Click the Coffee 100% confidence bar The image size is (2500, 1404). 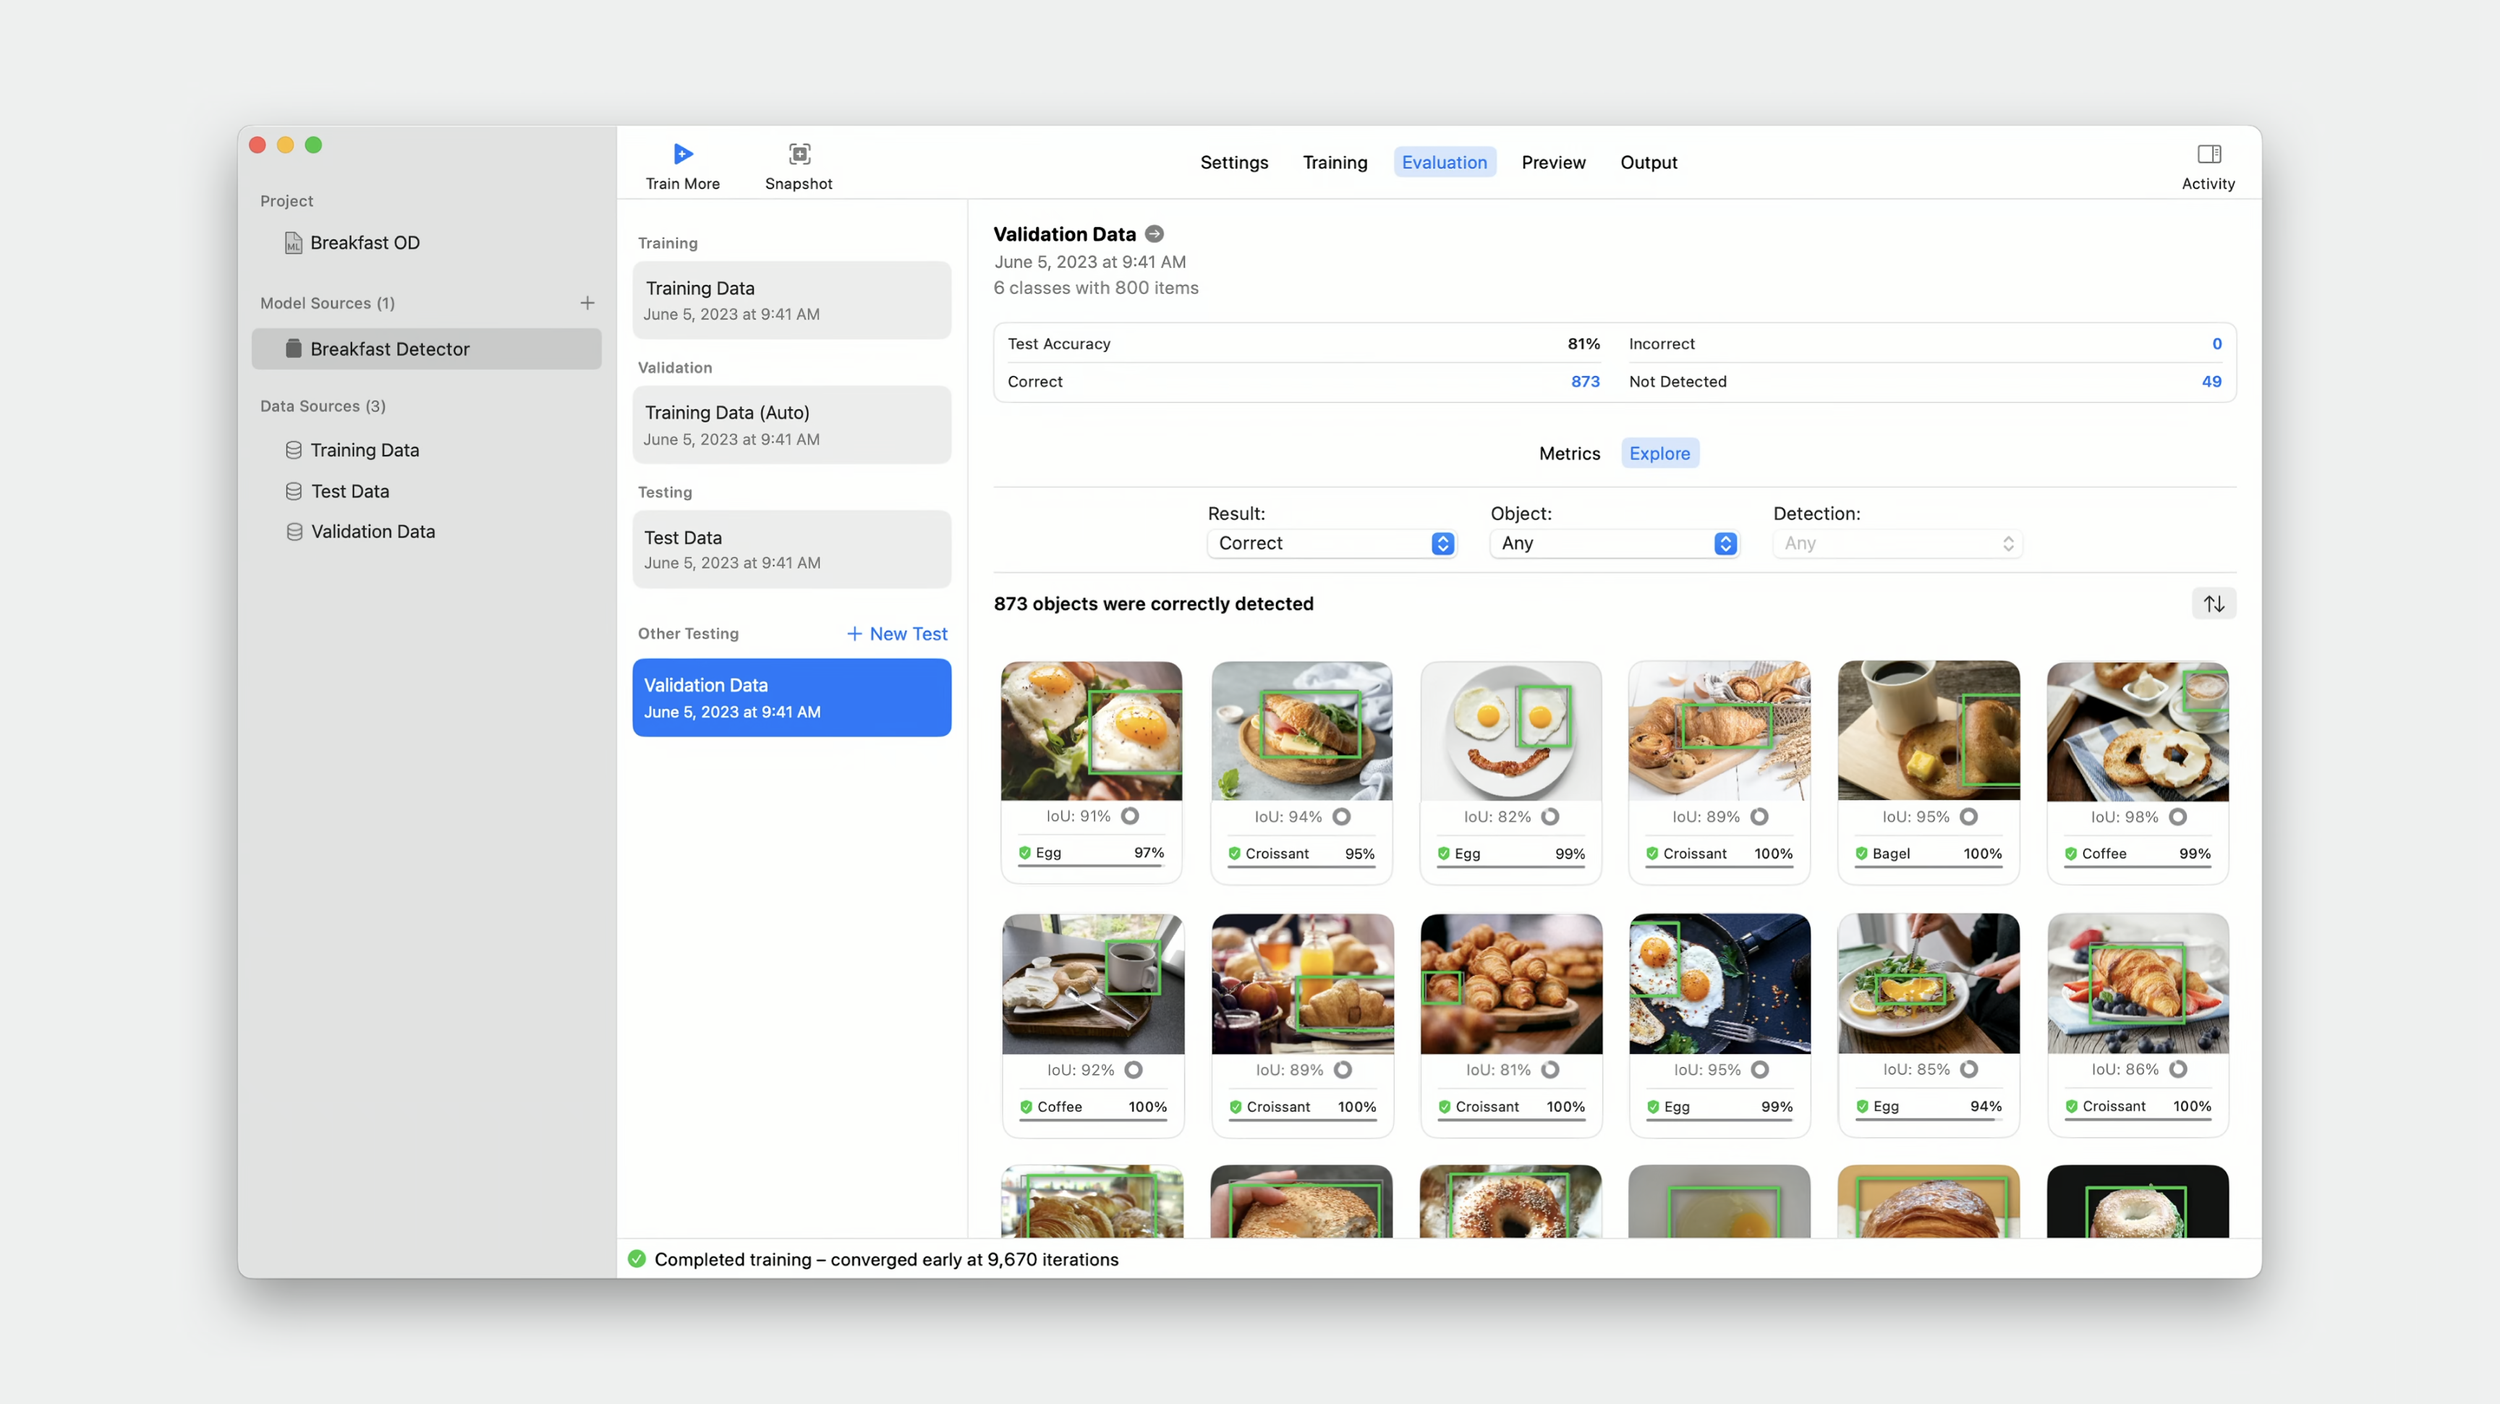(x=1093, y=1120)
